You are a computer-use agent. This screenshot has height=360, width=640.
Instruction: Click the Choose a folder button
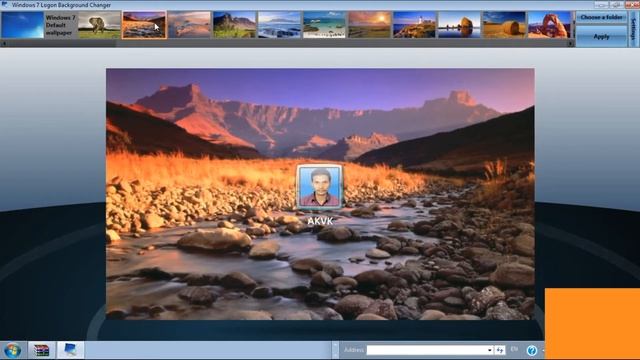[x=601, y=18]
